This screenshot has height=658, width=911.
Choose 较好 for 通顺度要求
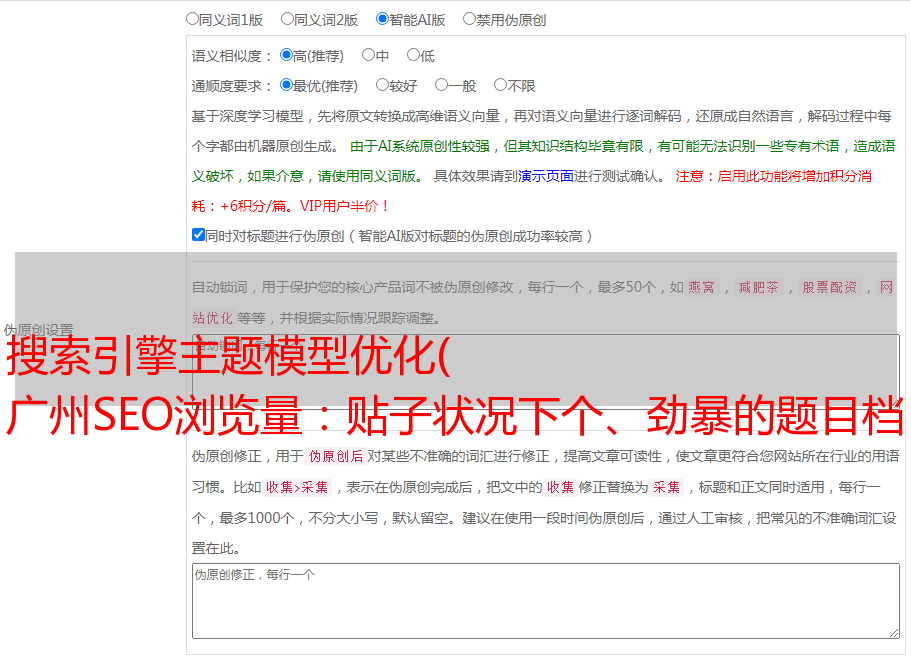point(382,86)
